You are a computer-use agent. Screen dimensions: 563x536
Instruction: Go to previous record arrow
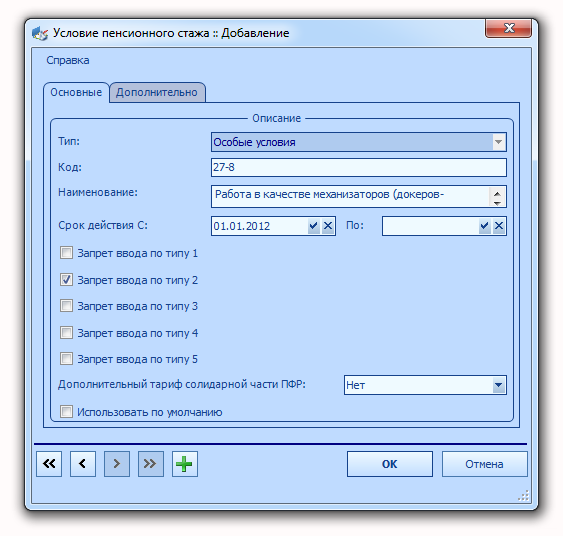(x=83, y=463)
